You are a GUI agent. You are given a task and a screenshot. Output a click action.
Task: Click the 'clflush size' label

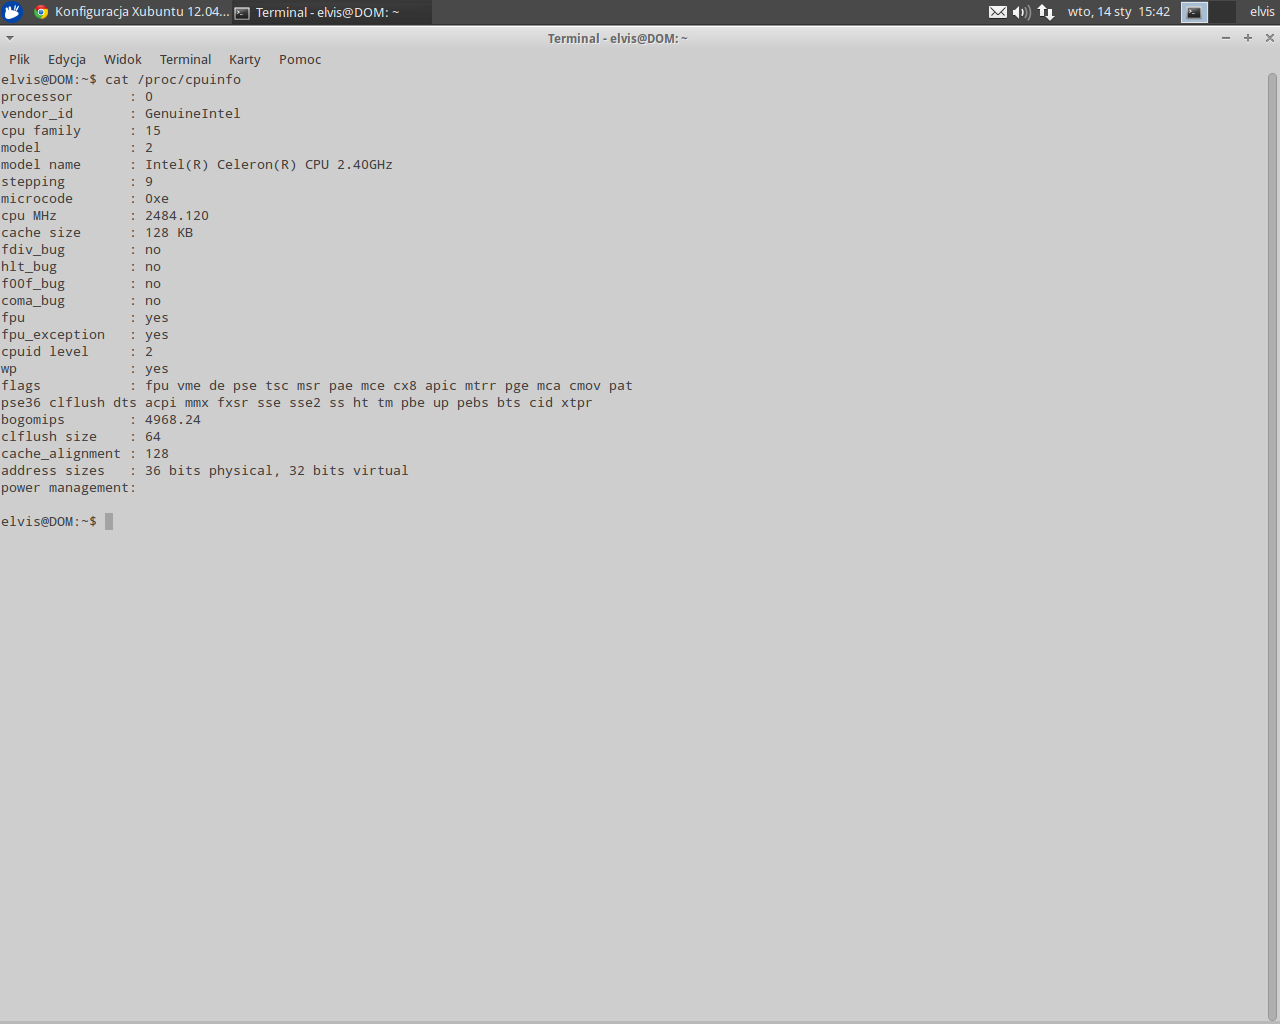pos(49,437)
